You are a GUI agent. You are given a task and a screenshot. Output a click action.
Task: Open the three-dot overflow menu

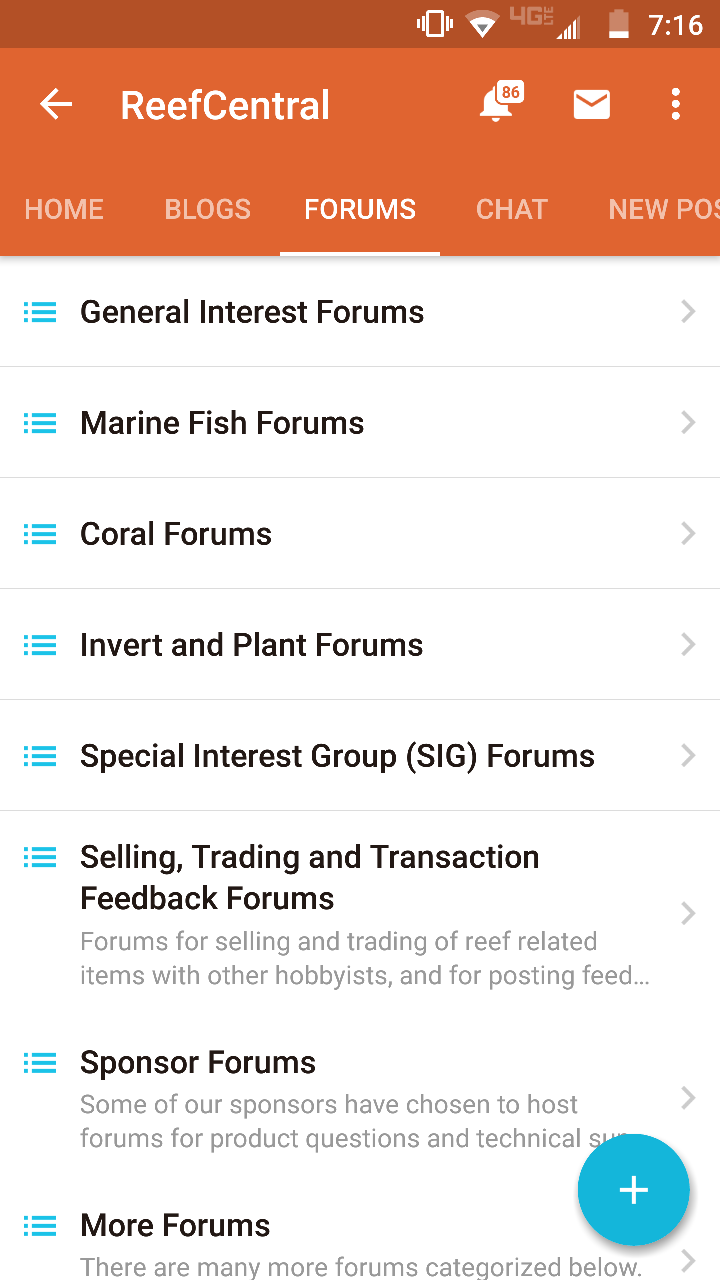click(676, 104)
